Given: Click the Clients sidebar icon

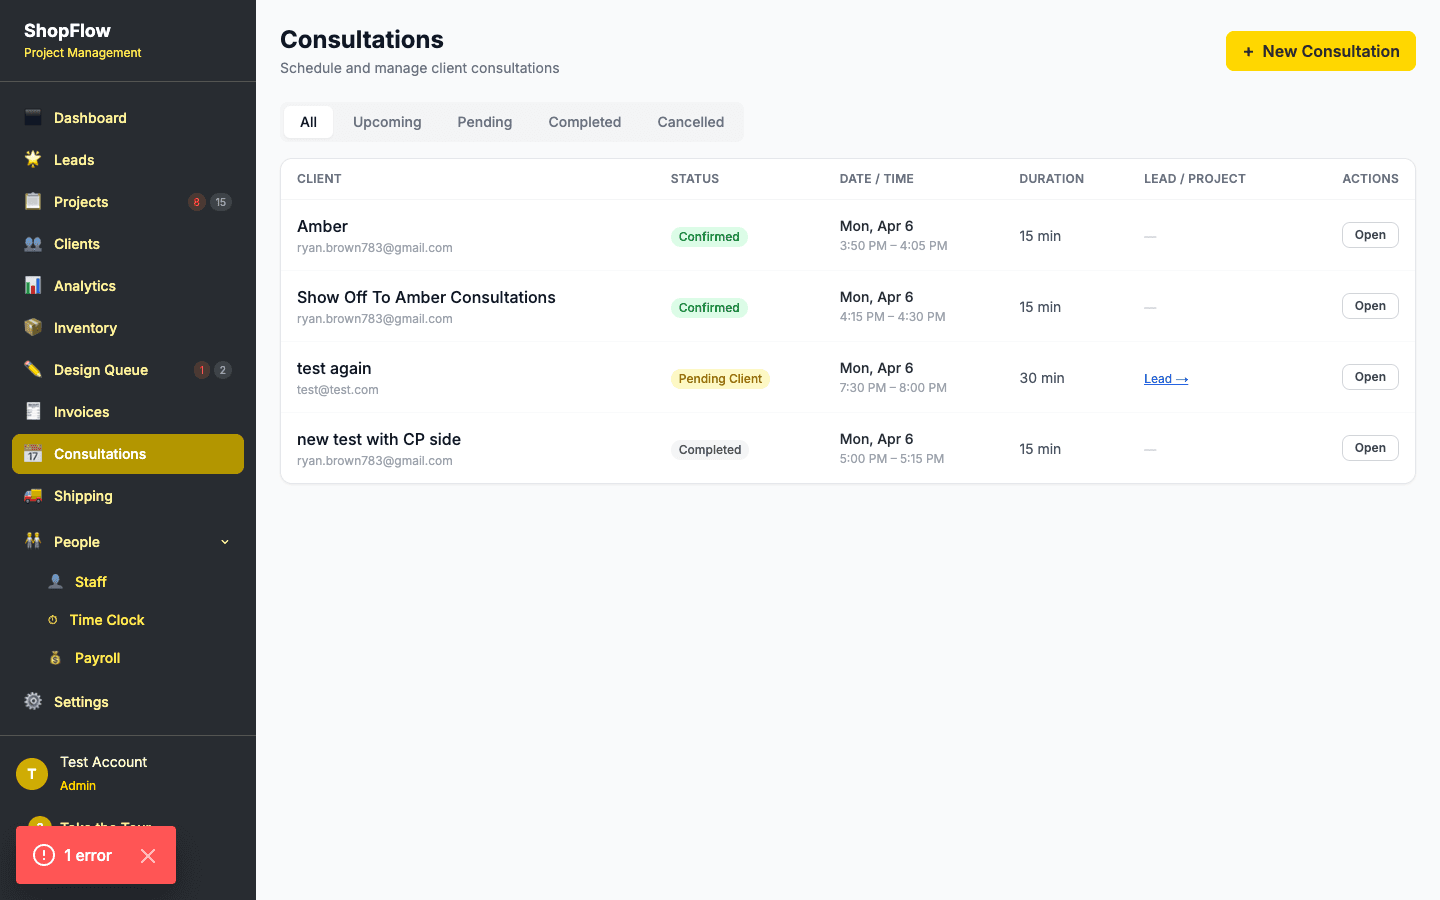Looking at the screenshot, I should (x=33, y=243).
